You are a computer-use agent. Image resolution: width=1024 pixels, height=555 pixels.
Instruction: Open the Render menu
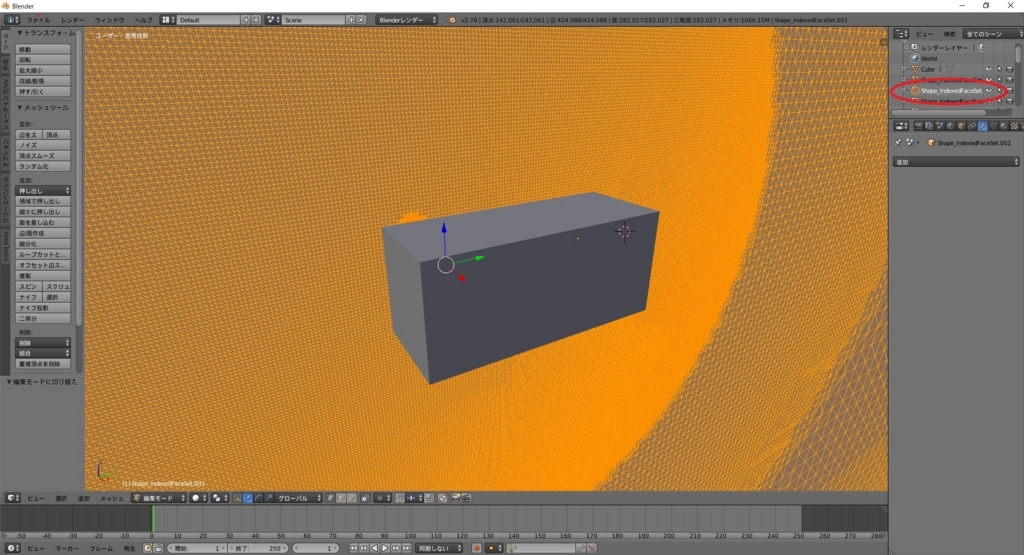72,20
